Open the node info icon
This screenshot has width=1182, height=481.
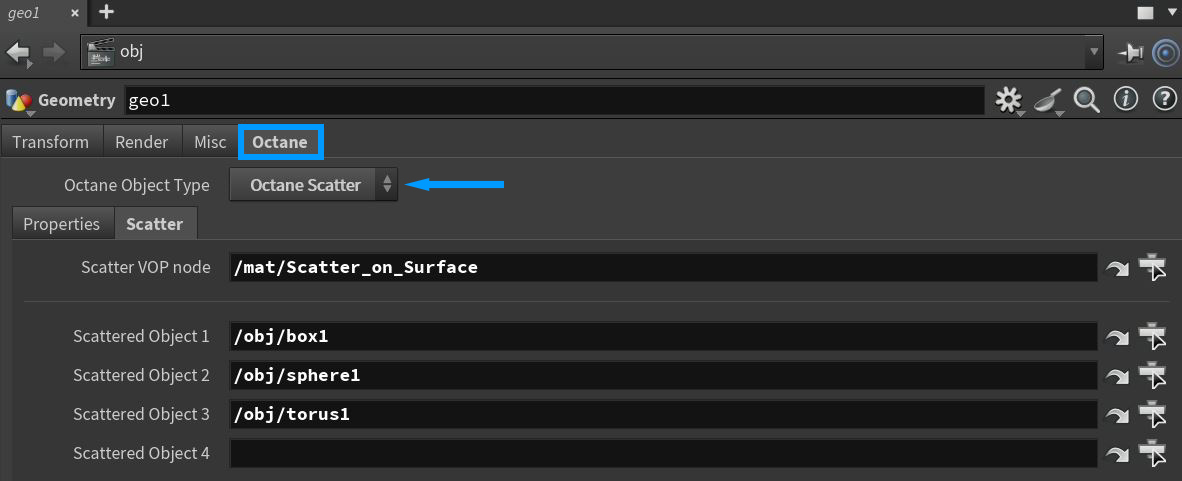pyautogui.click(x=1126, y=99)
